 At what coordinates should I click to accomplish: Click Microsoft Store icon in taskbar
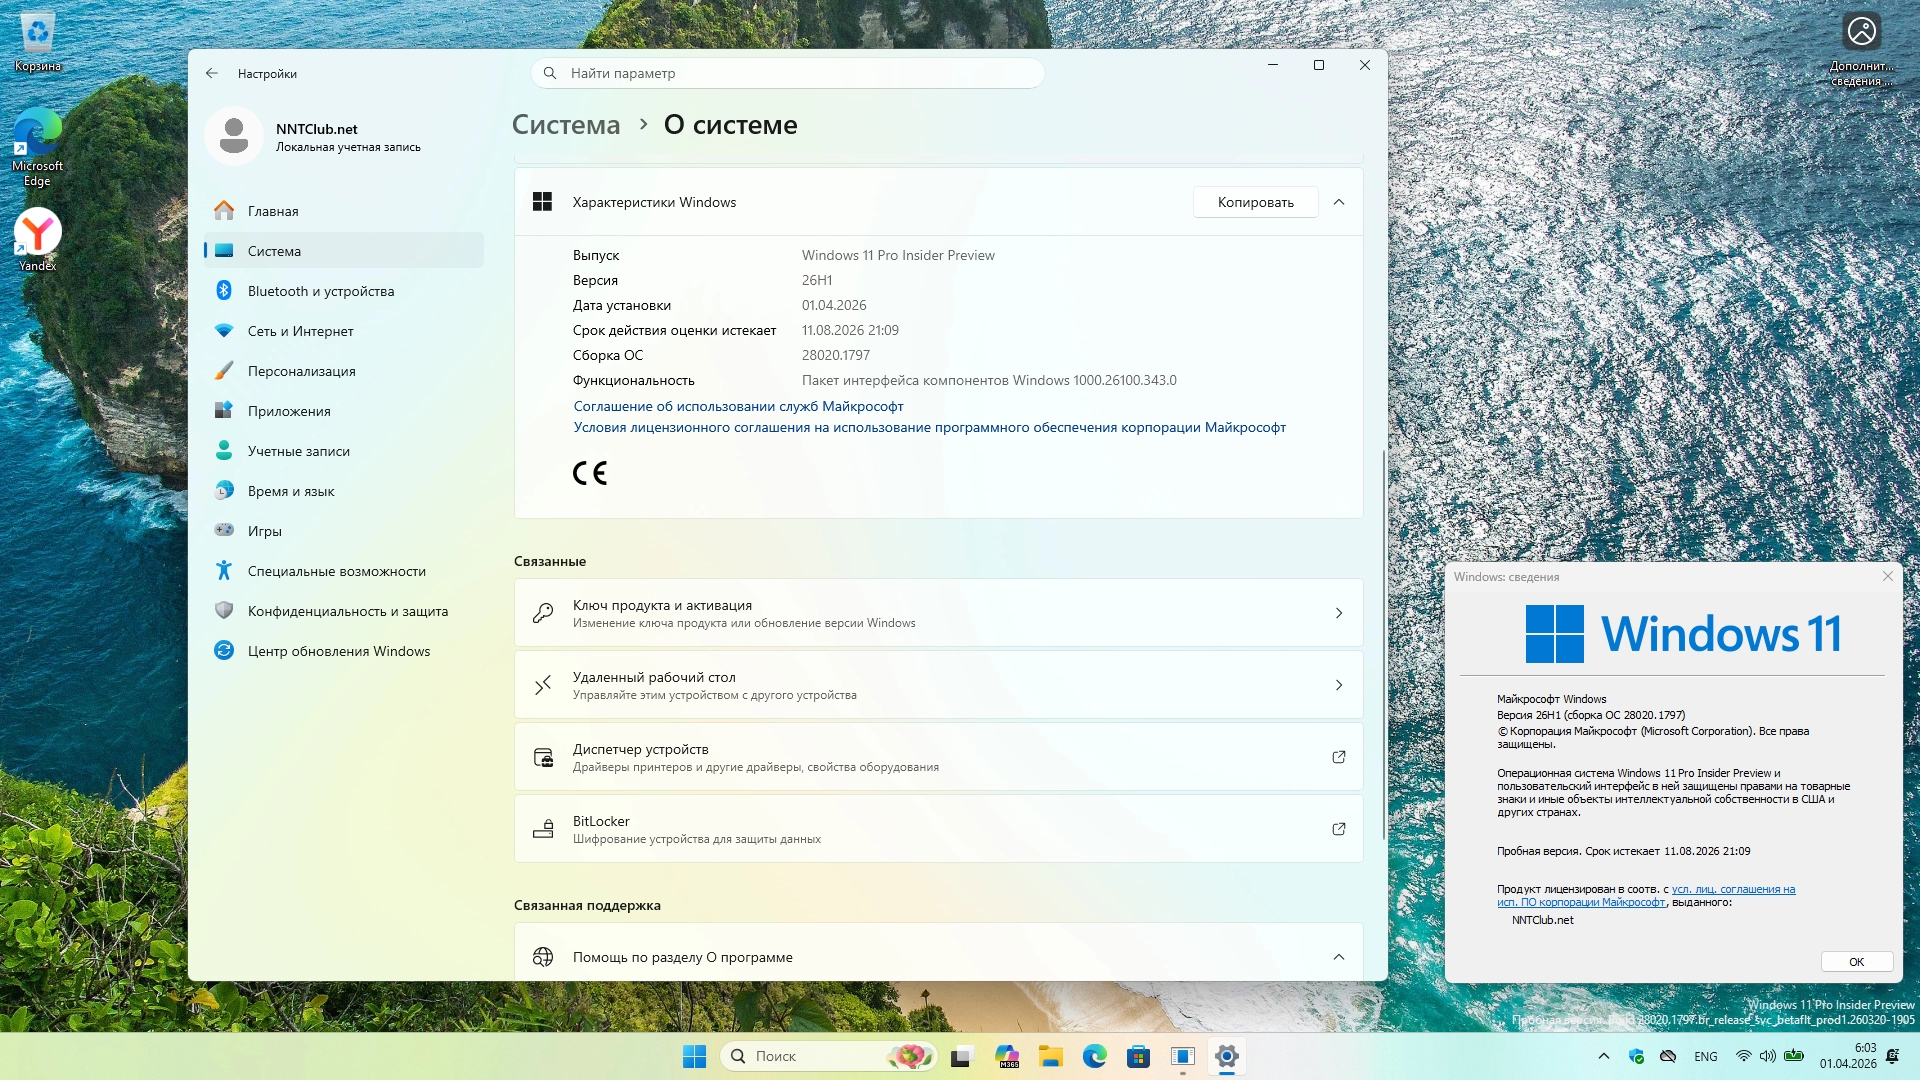pyautogui.click(x=1138, y=1056)
